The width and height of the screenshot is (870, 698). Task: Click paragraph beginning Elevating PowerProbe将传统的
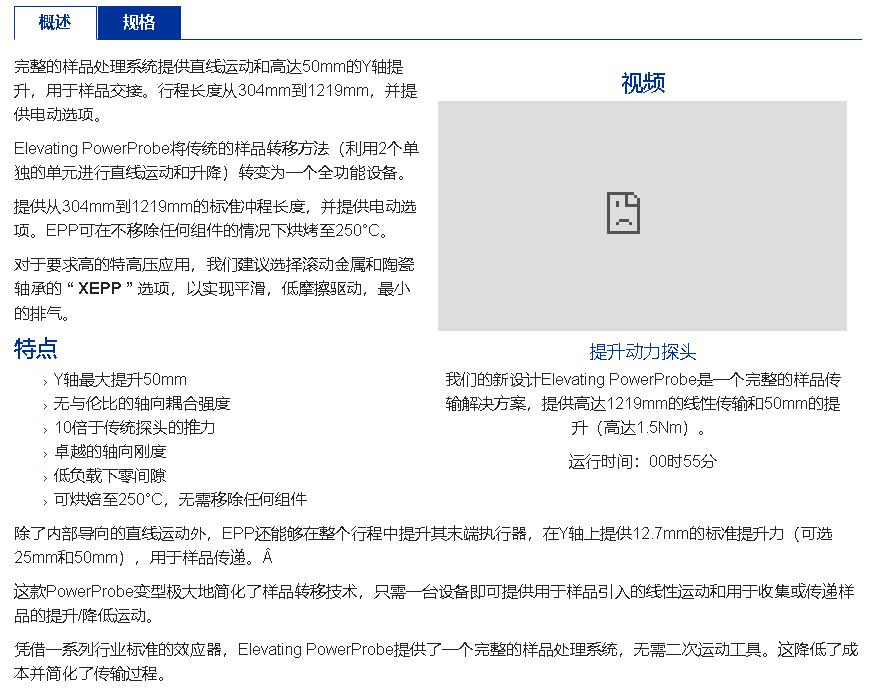tap(216, 160)
